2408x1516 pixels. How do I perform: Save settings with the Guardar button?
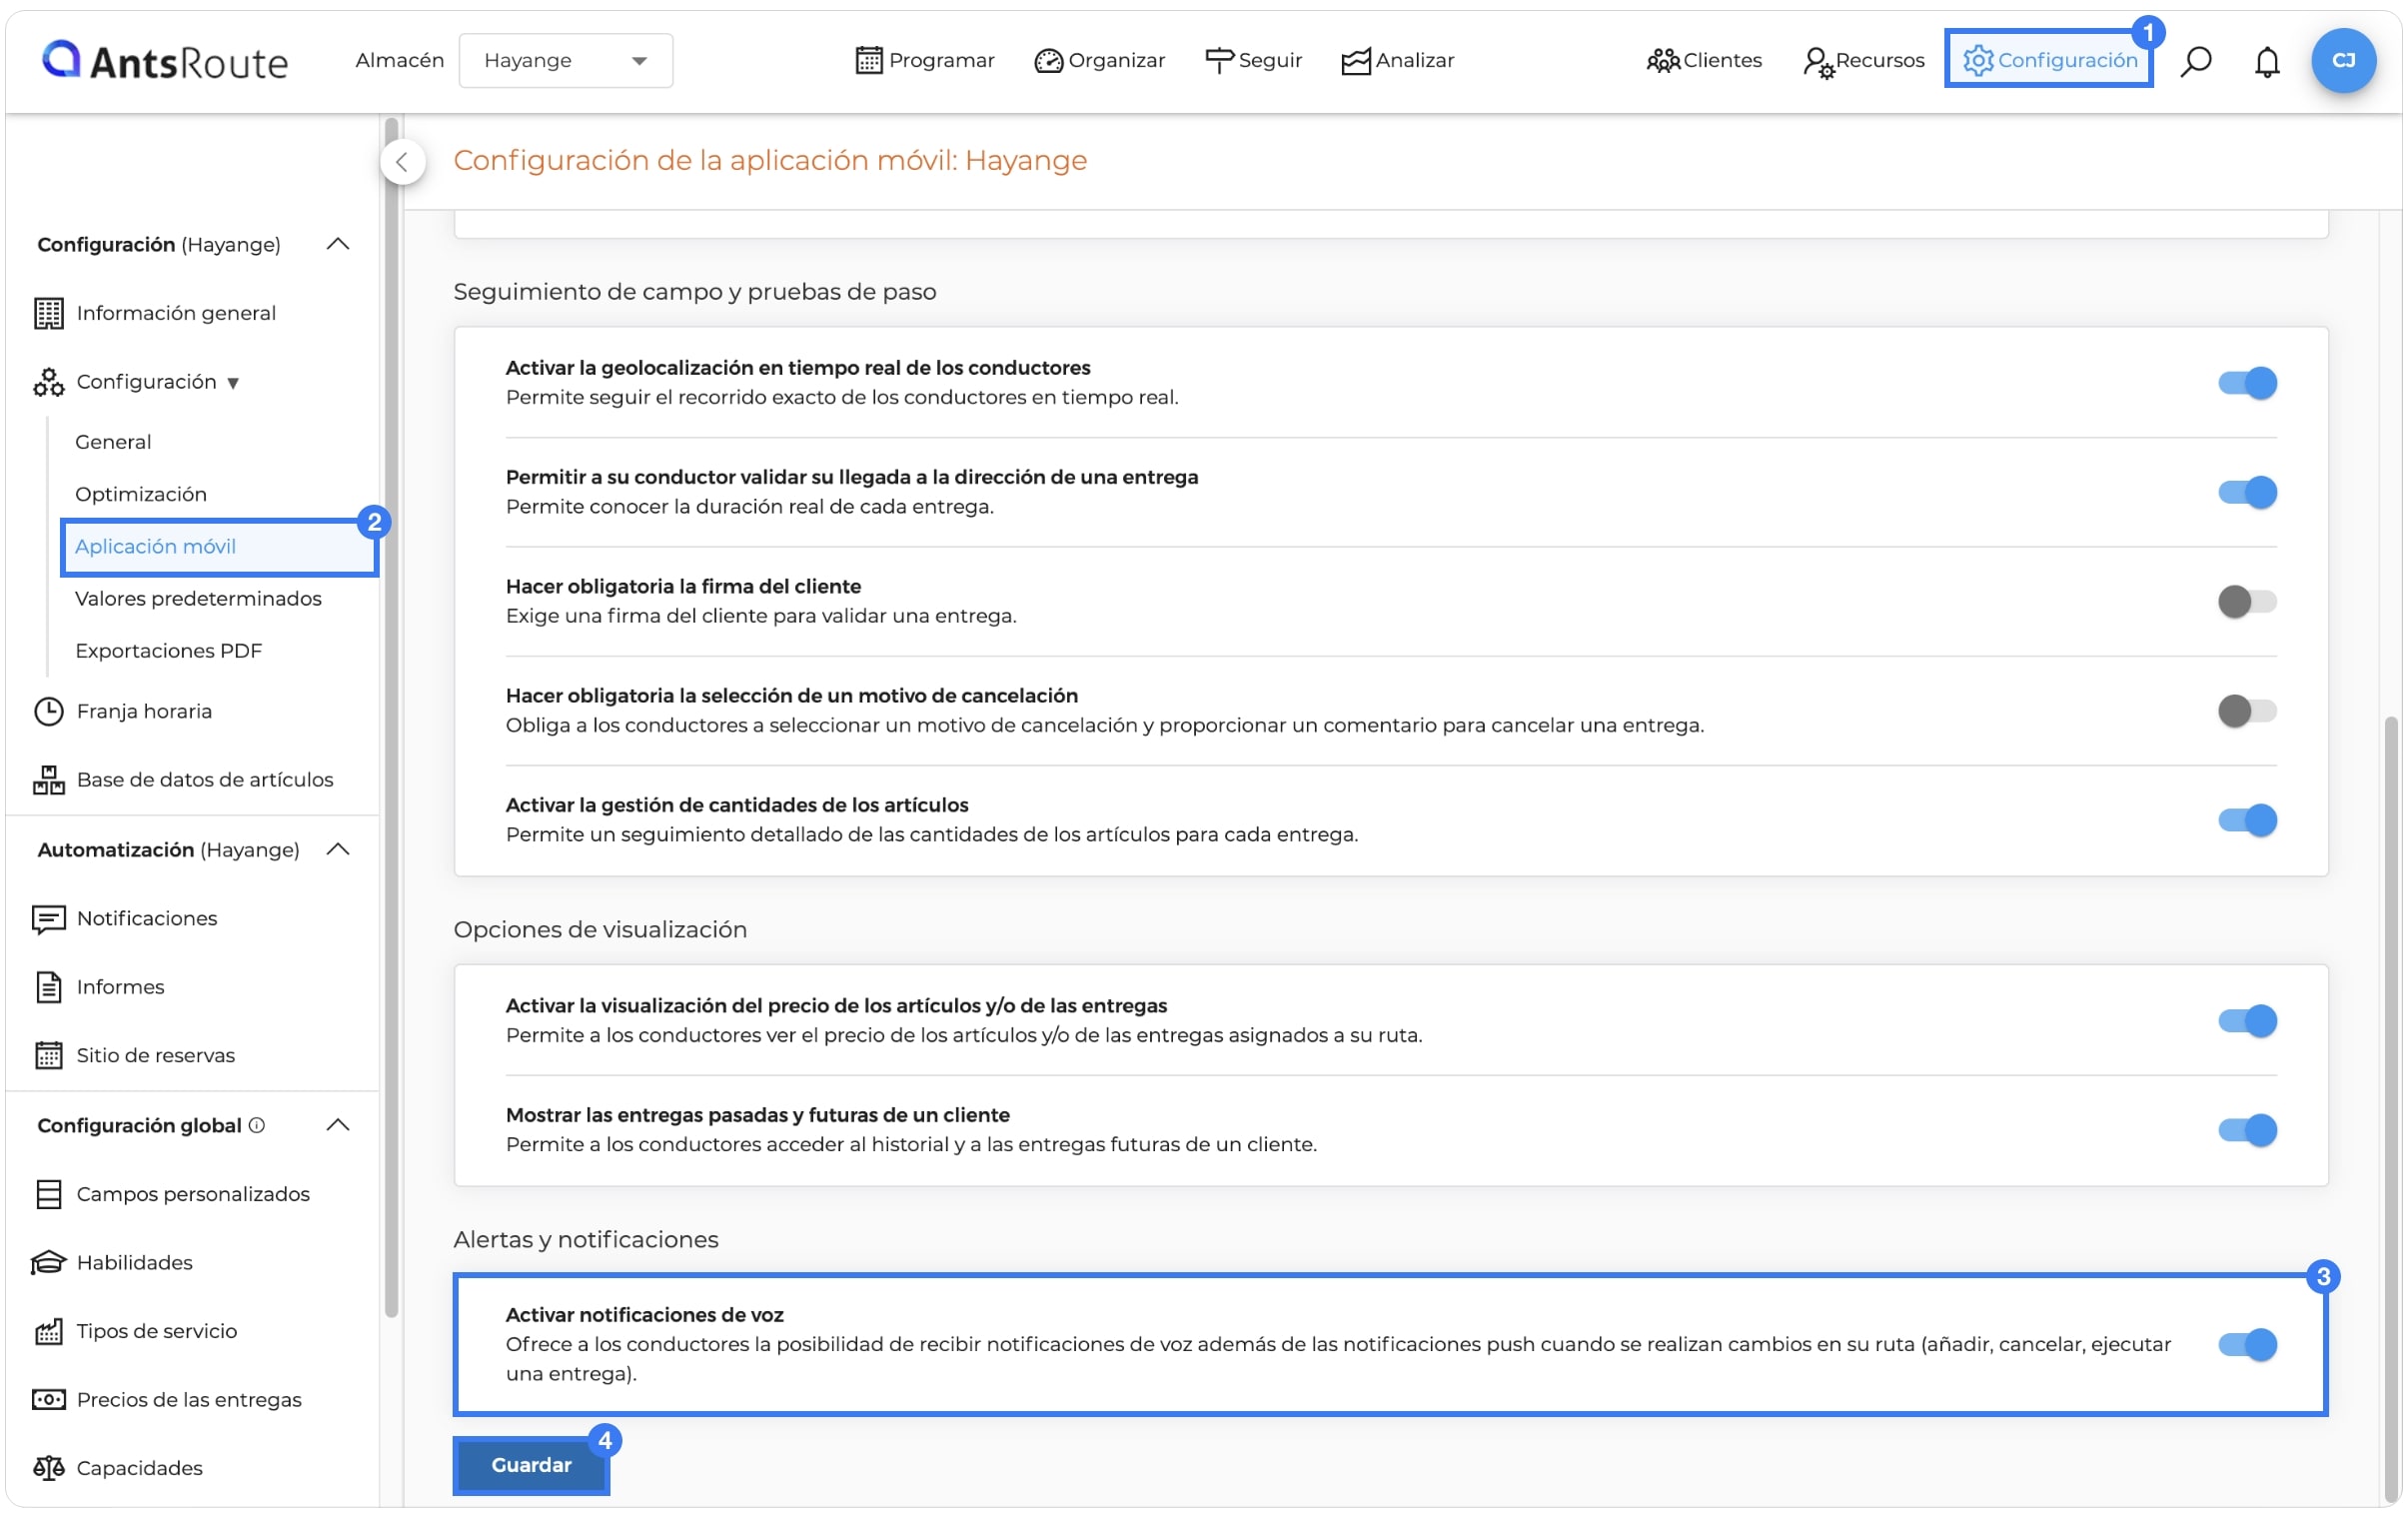[x=531, y=1465]
